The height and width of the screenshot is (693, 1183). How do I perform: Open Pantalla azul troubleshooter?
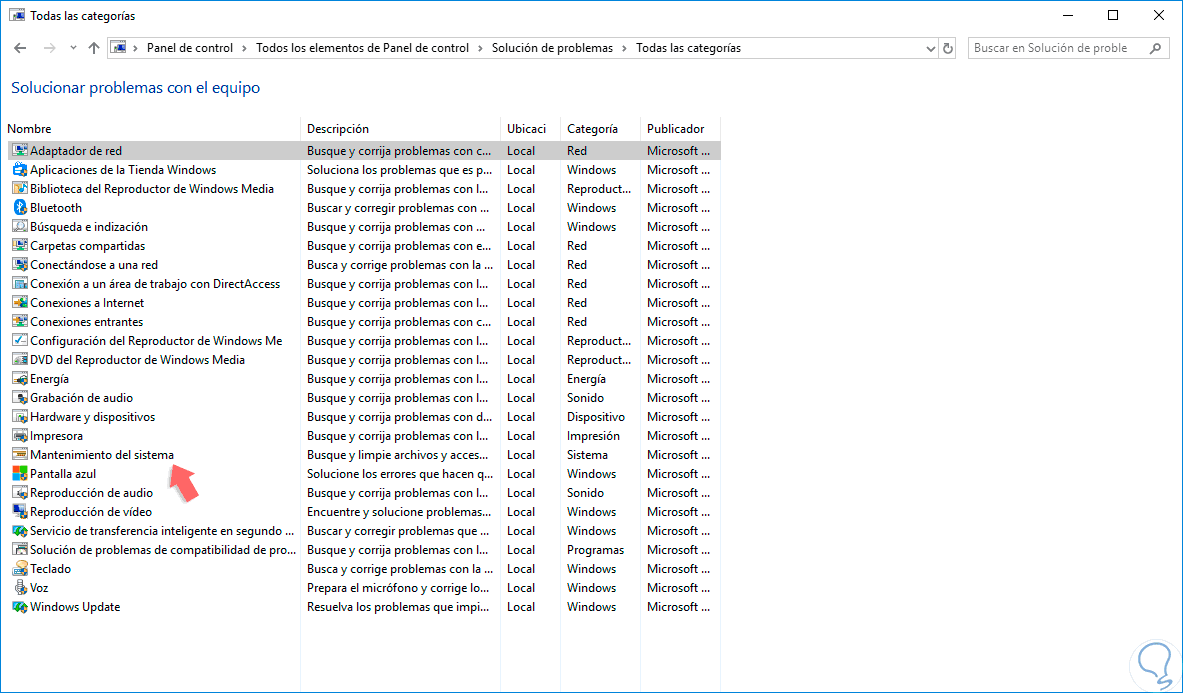point(63,474)
